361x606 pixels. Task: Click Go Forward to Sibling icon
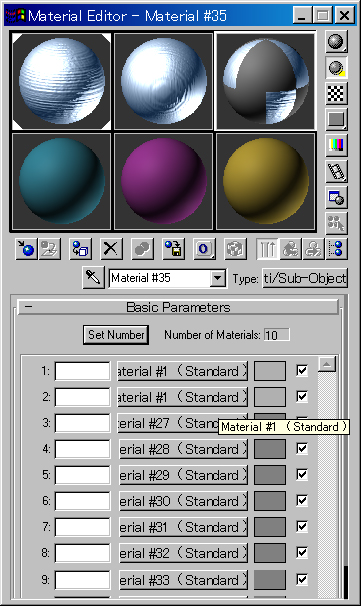314,249
